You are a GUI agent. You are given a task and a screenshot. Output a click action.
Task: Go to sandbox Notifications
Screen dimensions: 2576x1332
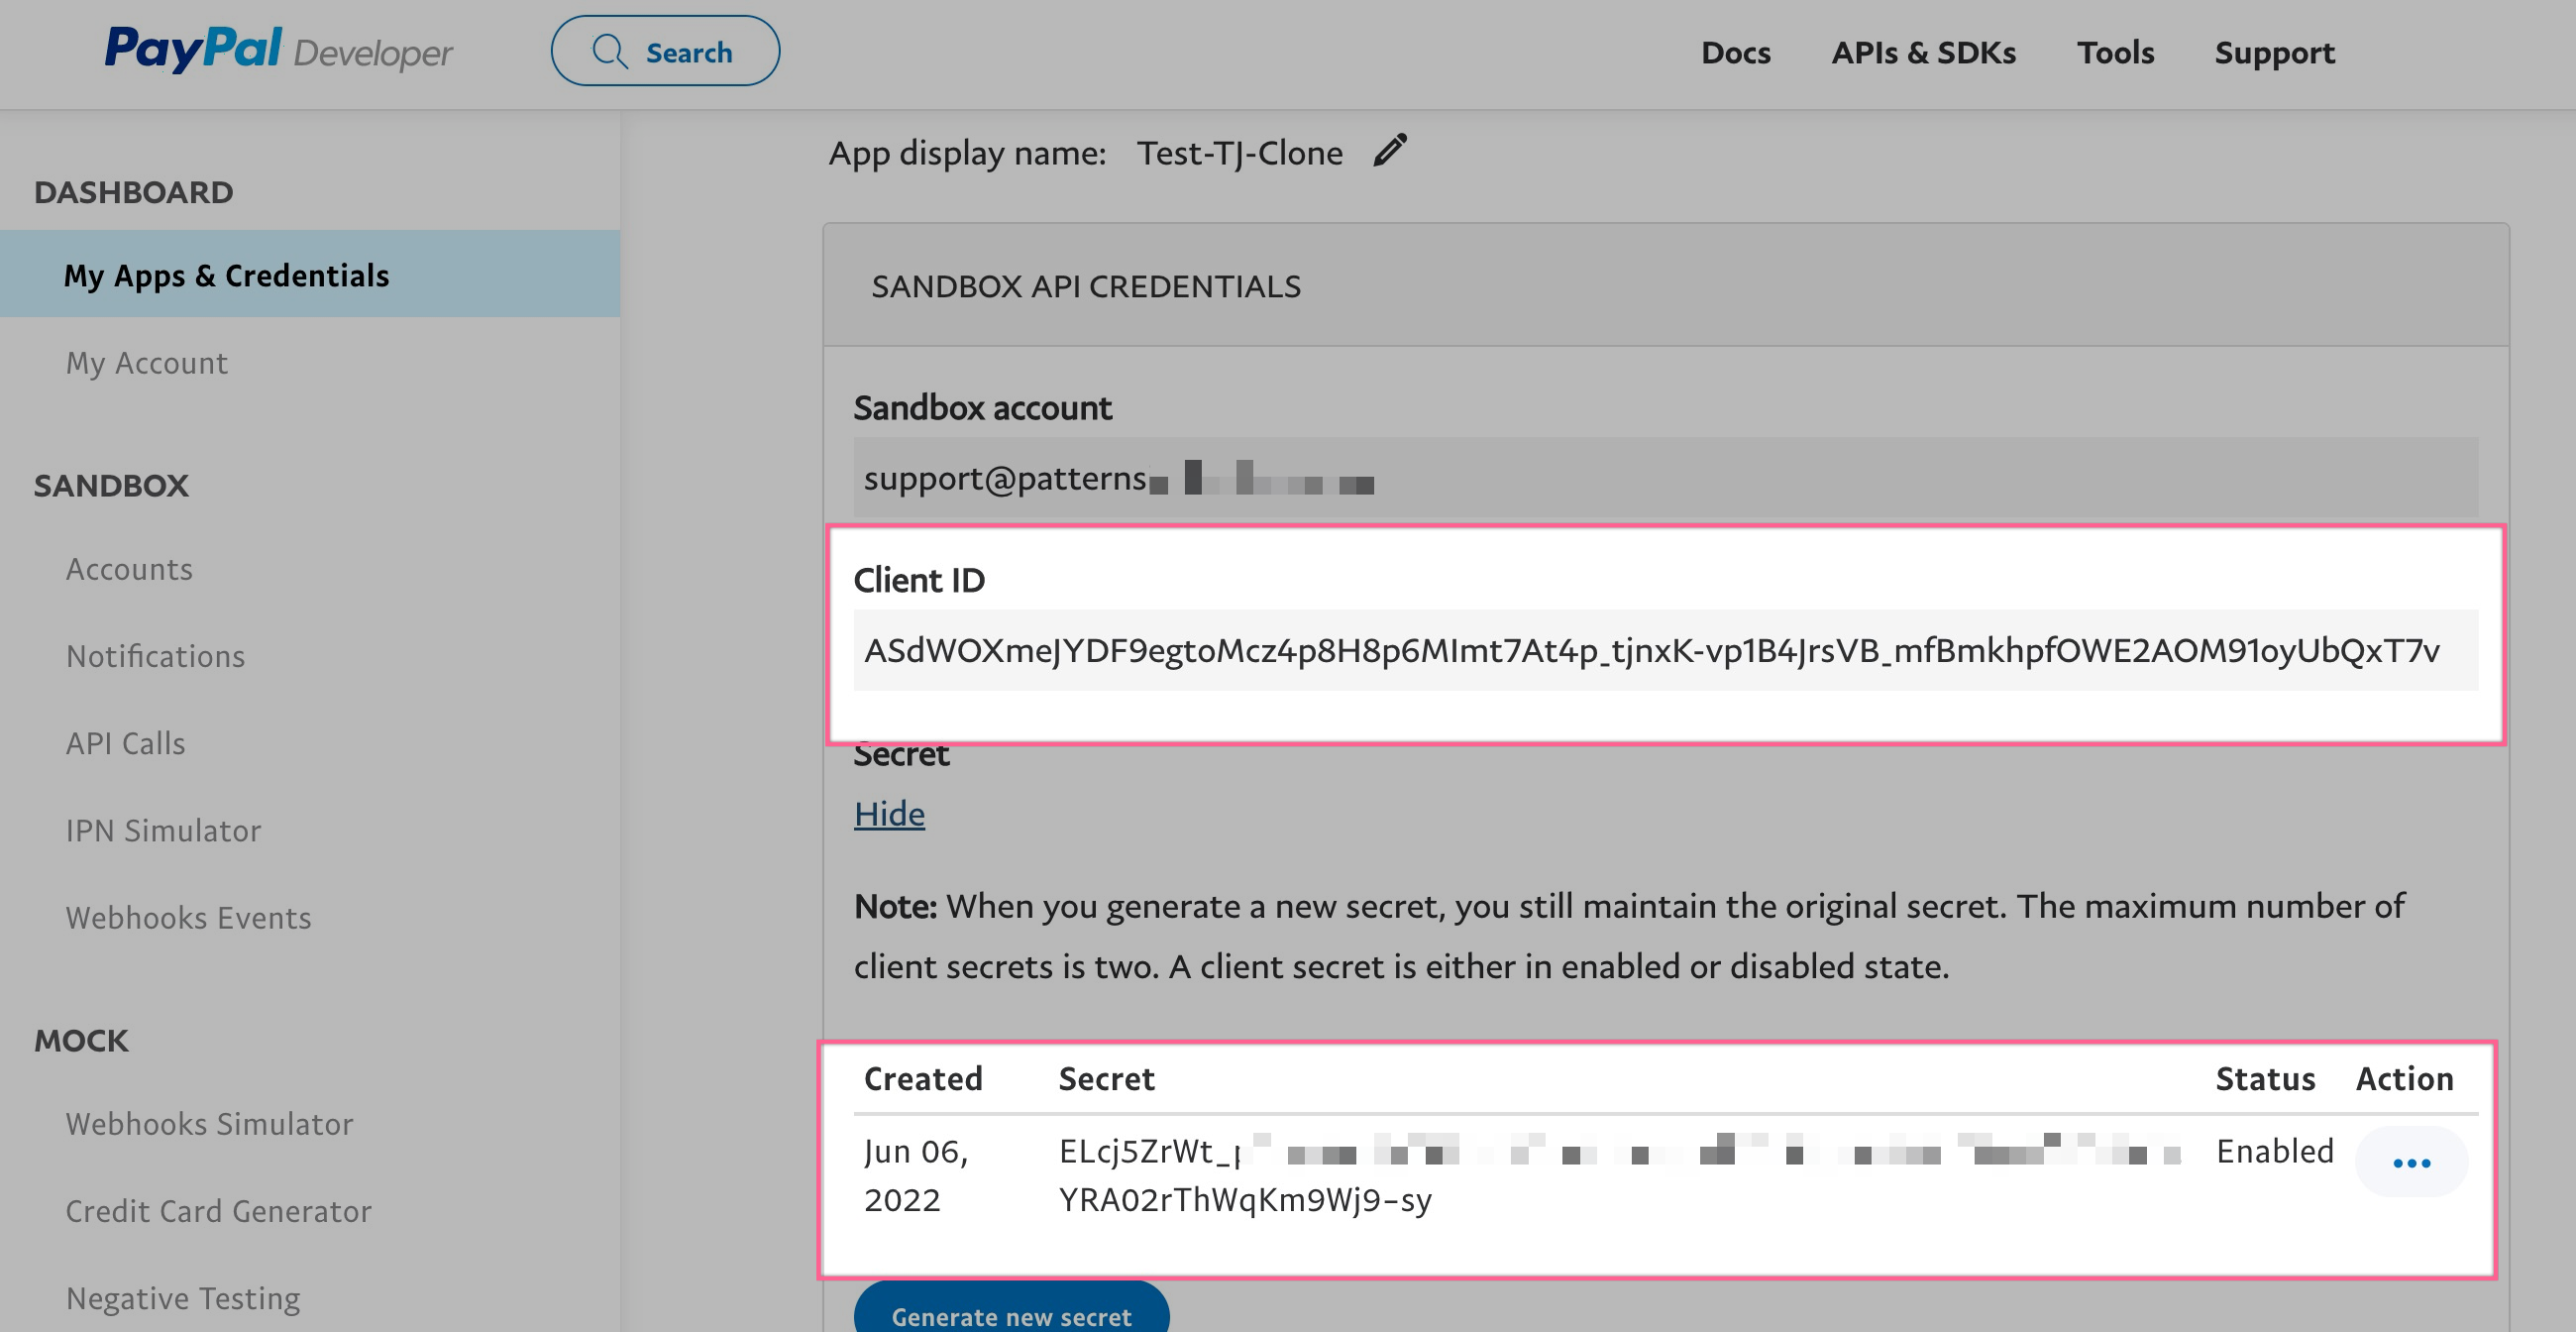(x=155, y=656)
